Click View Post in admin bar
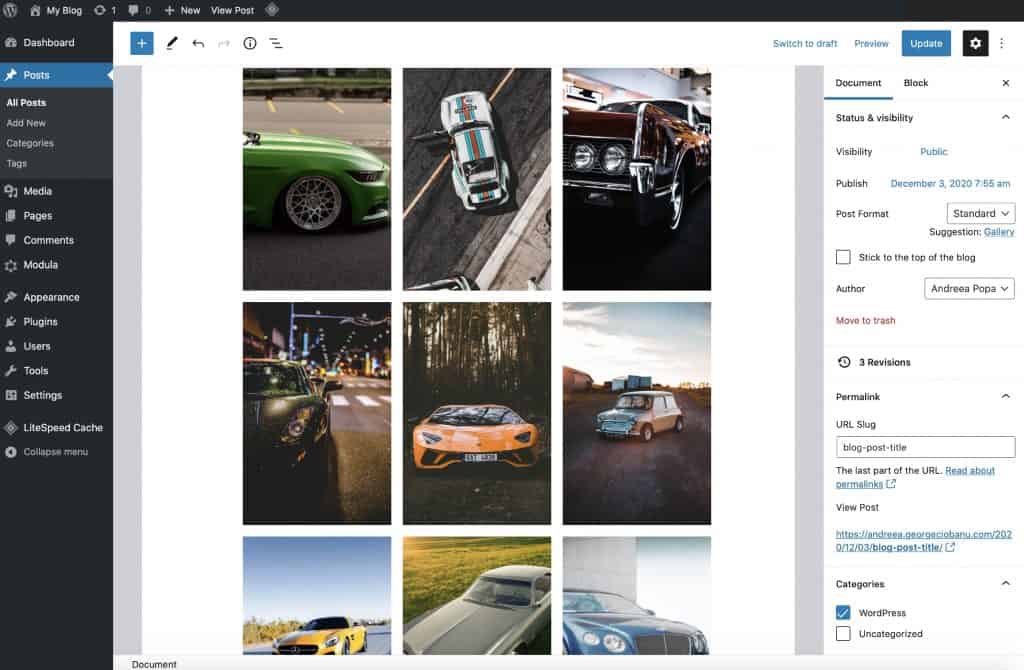 point(232,10)
